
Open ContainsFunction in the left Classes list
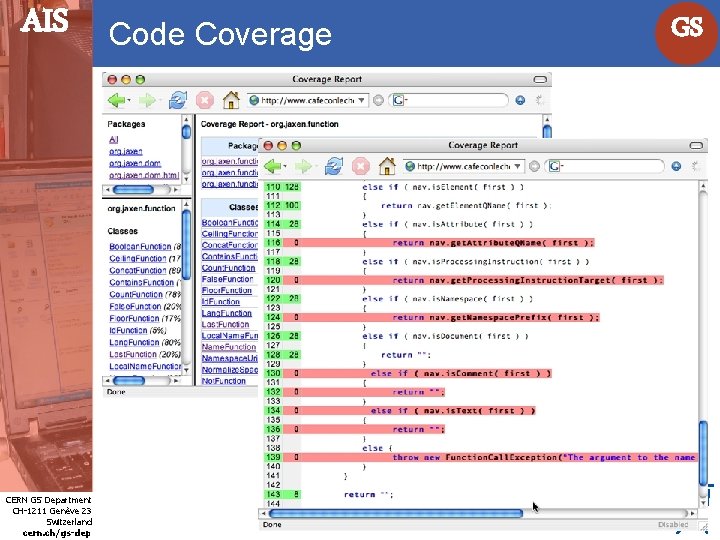(x=141, y=282)
